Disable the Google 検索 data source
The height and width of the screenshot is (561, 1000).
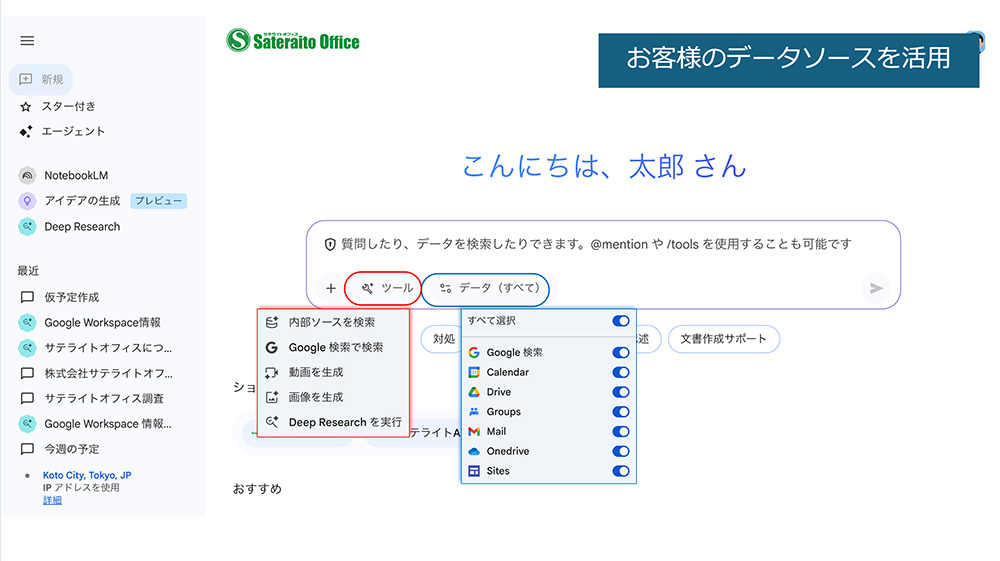(620, 353)
